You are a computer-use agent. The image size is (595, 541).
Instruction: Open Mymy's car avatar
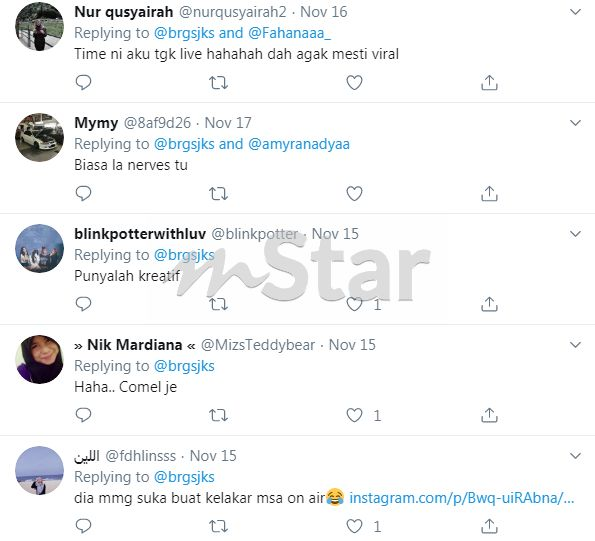click(39, 137)
